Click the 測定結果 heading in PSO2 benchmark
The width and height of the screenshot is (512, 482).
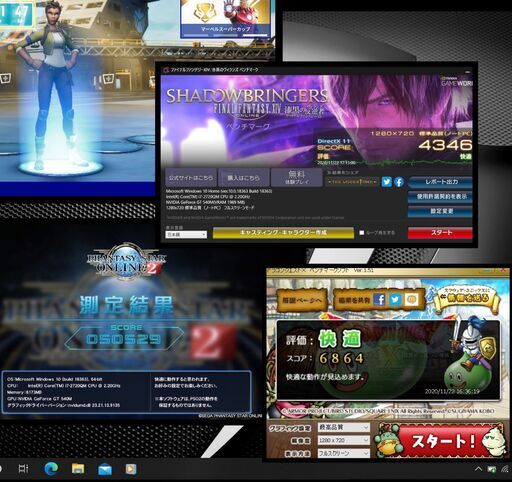point(126,305)
